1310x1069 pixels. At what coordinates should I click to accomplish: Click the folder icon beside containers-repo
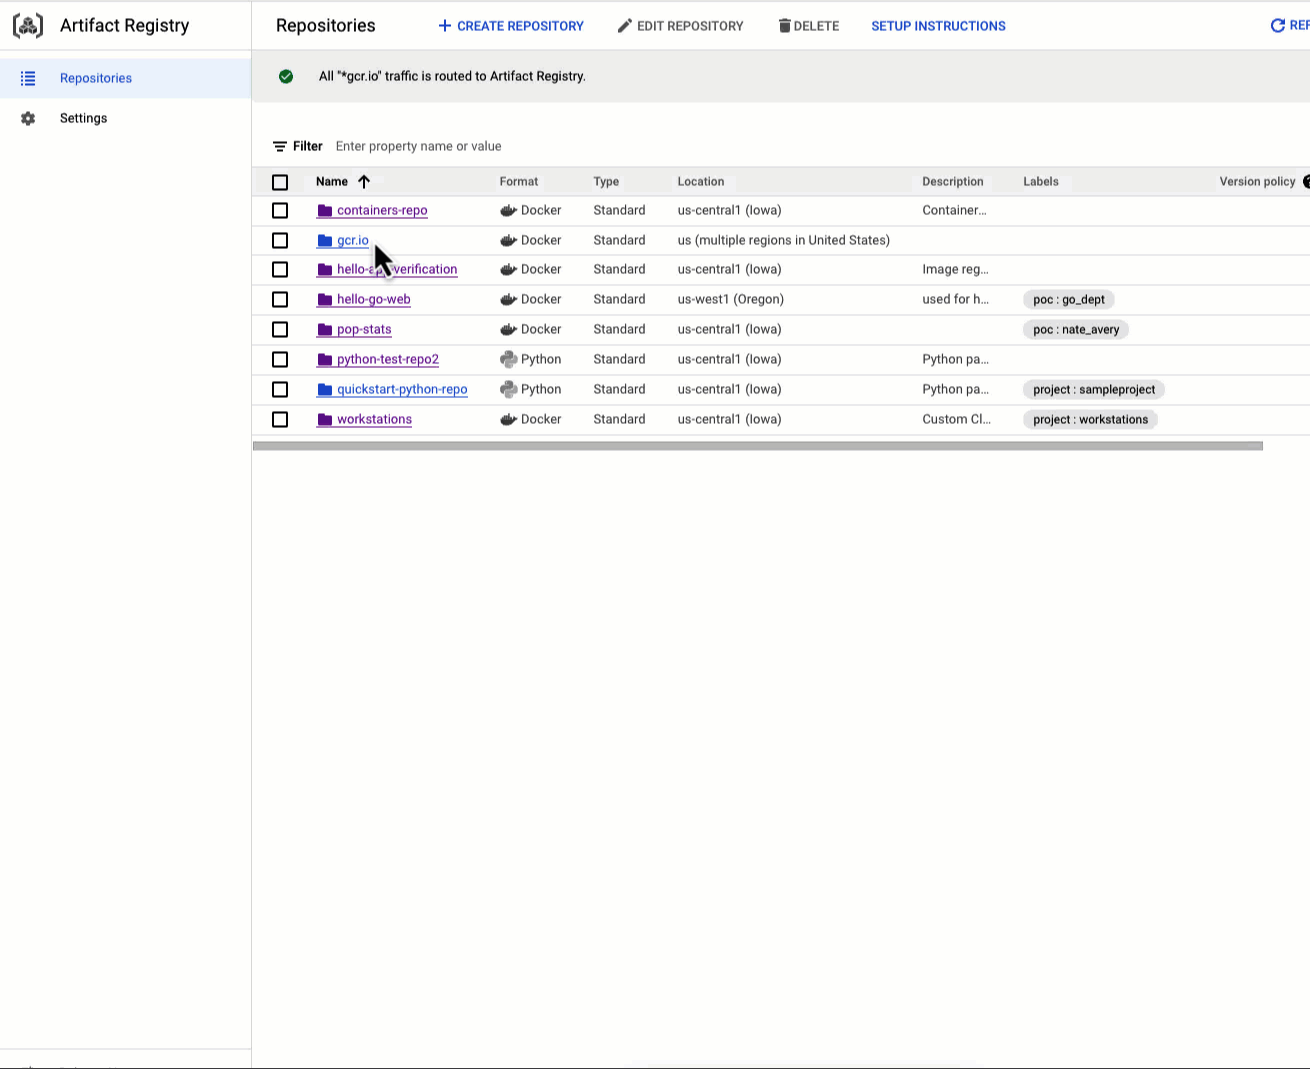tap(325, 211)
